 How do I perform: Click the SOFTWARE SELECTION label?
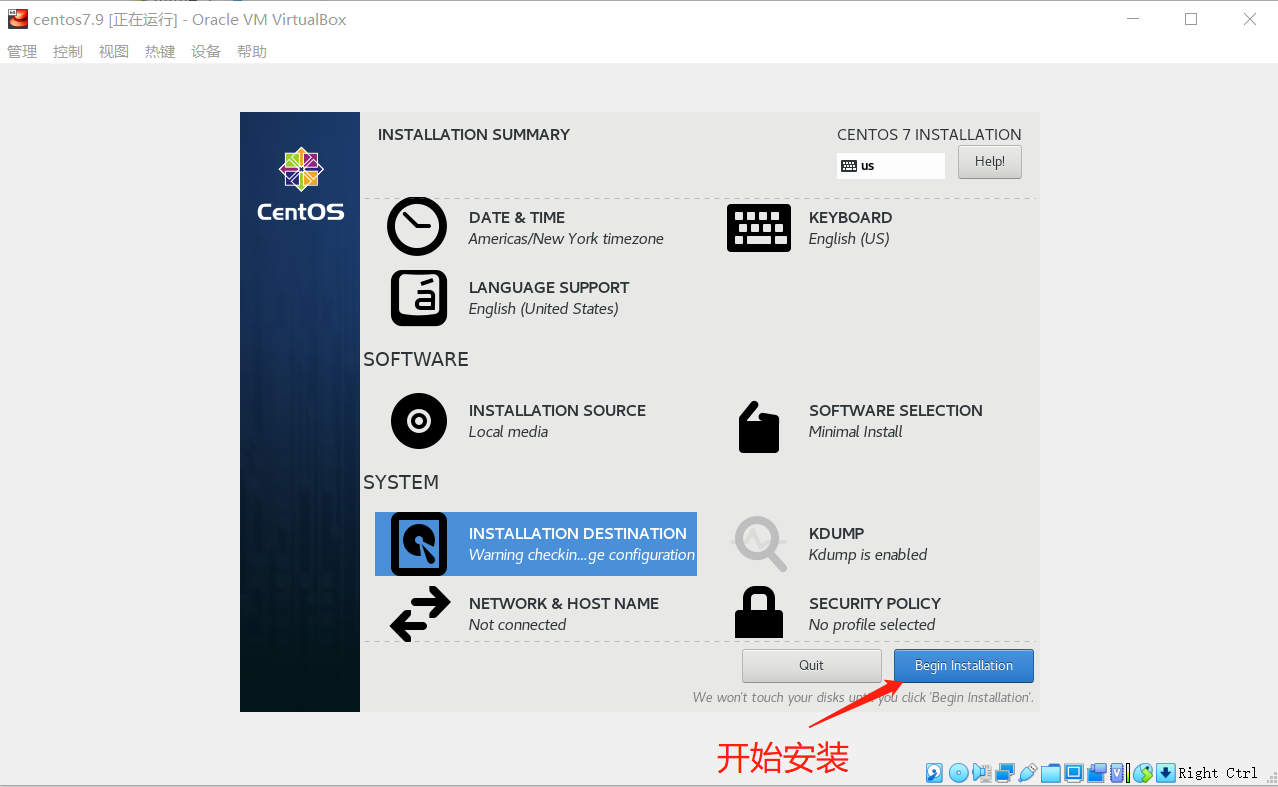(x=896, y=411)
